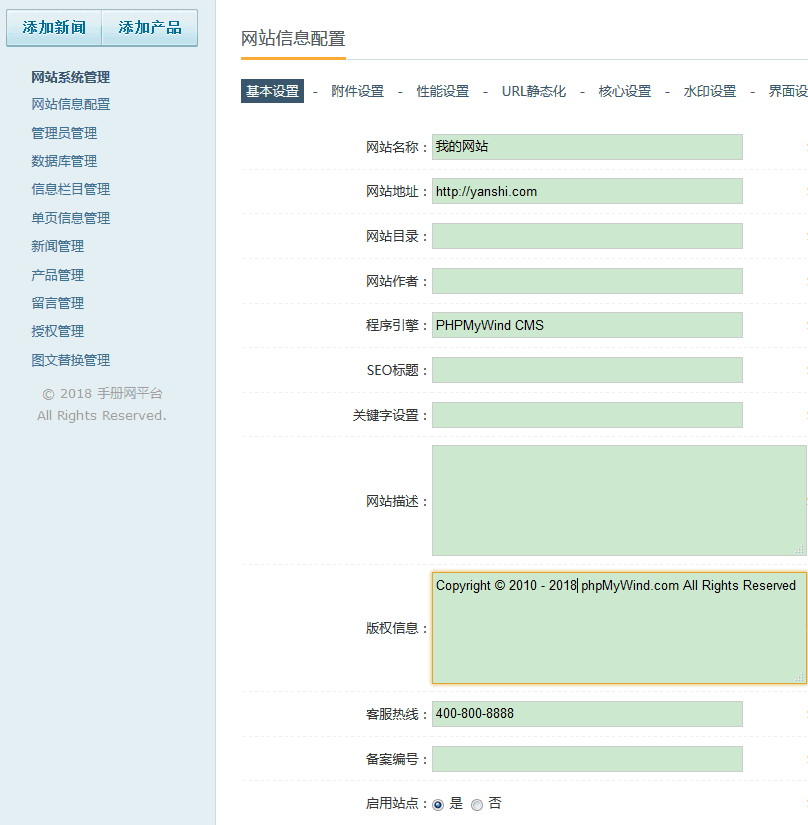The height and width of the screenshot is (825, 808).
Task: Switch to the 核心设置 tab
Action: [x=624, y=91]
